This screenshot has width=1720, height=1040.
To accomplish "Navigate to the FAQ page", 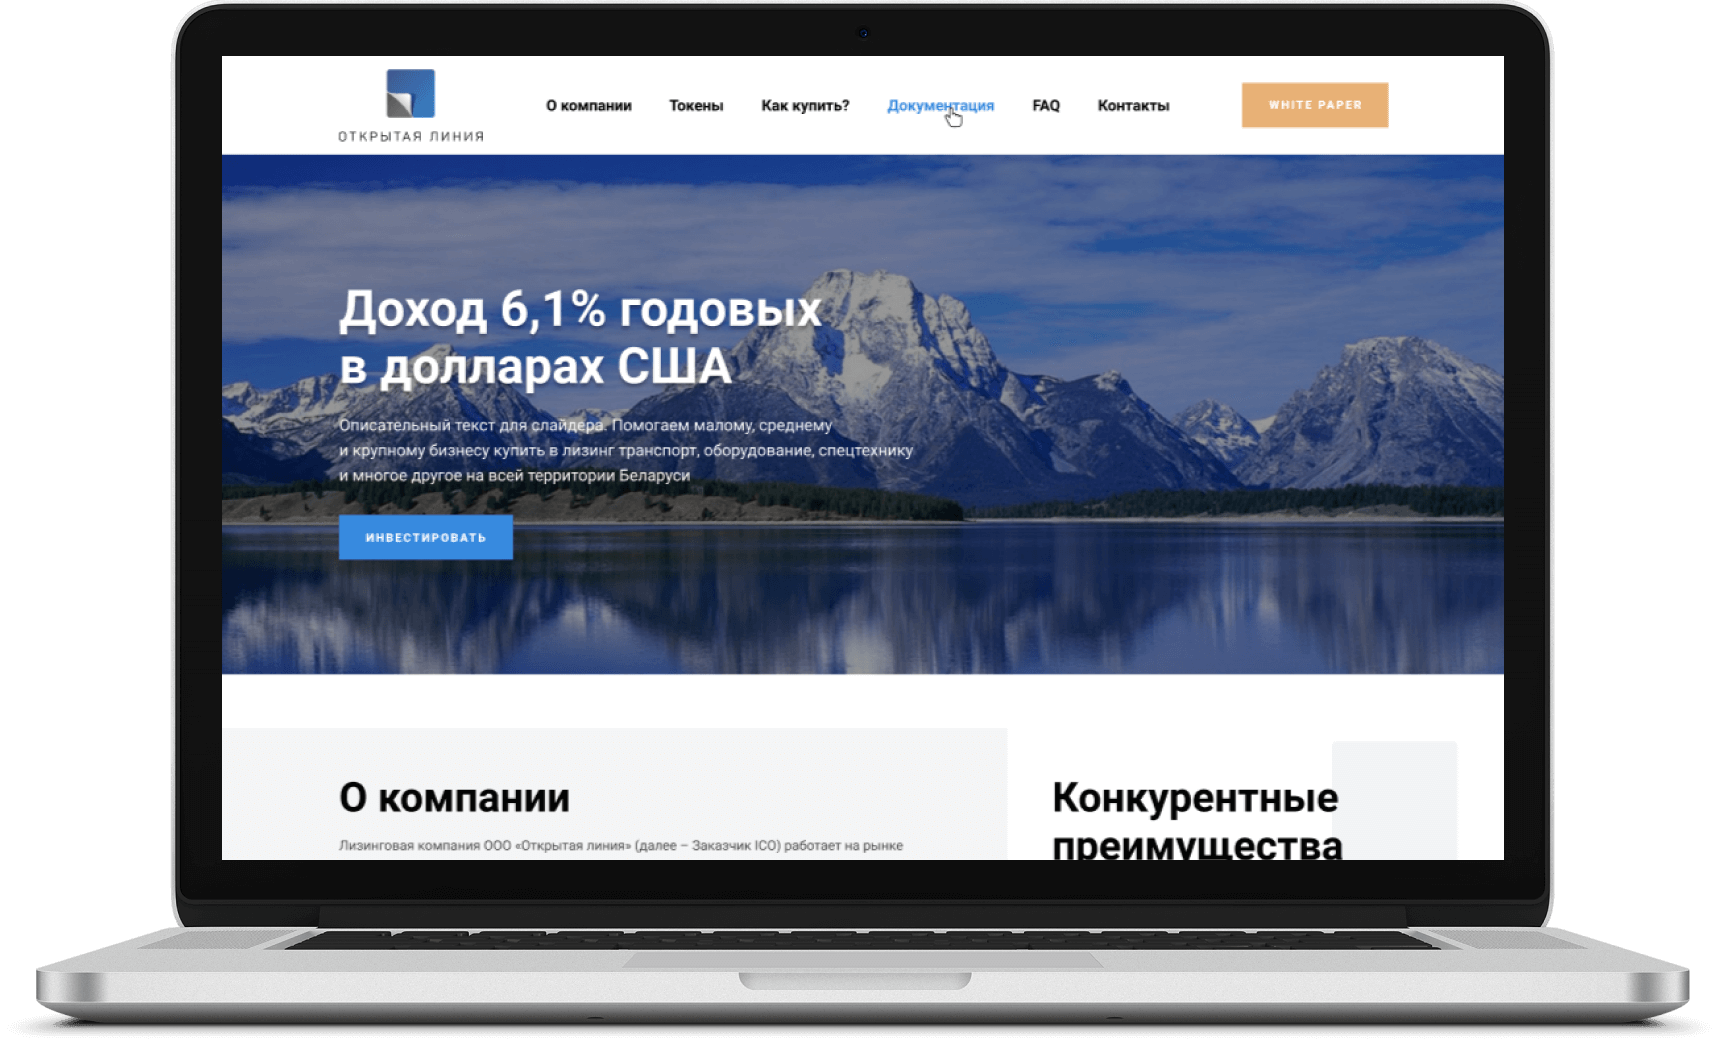I will [1046, 106].
